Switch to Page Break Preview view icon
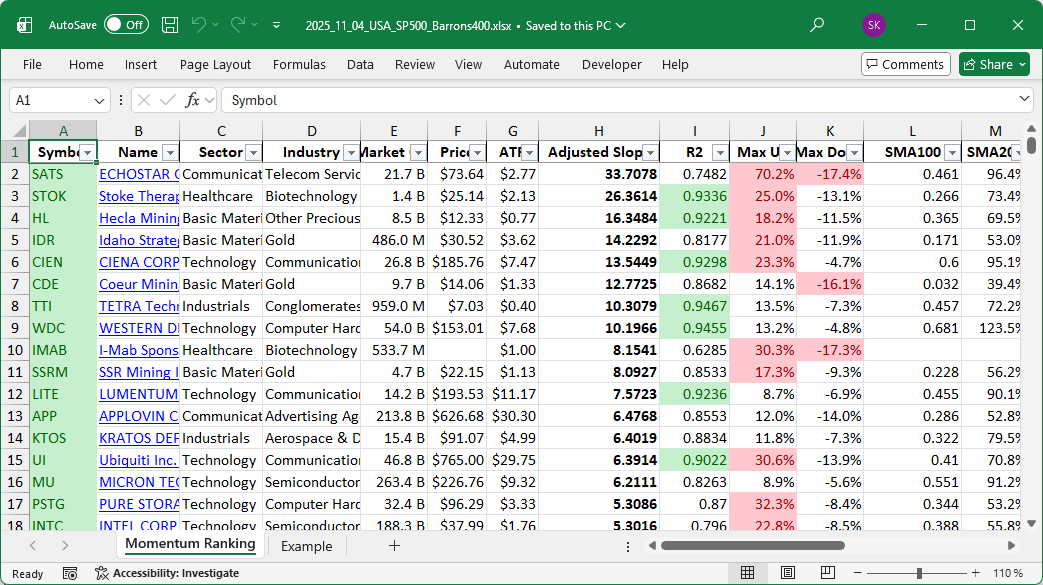 click(827, 573)
